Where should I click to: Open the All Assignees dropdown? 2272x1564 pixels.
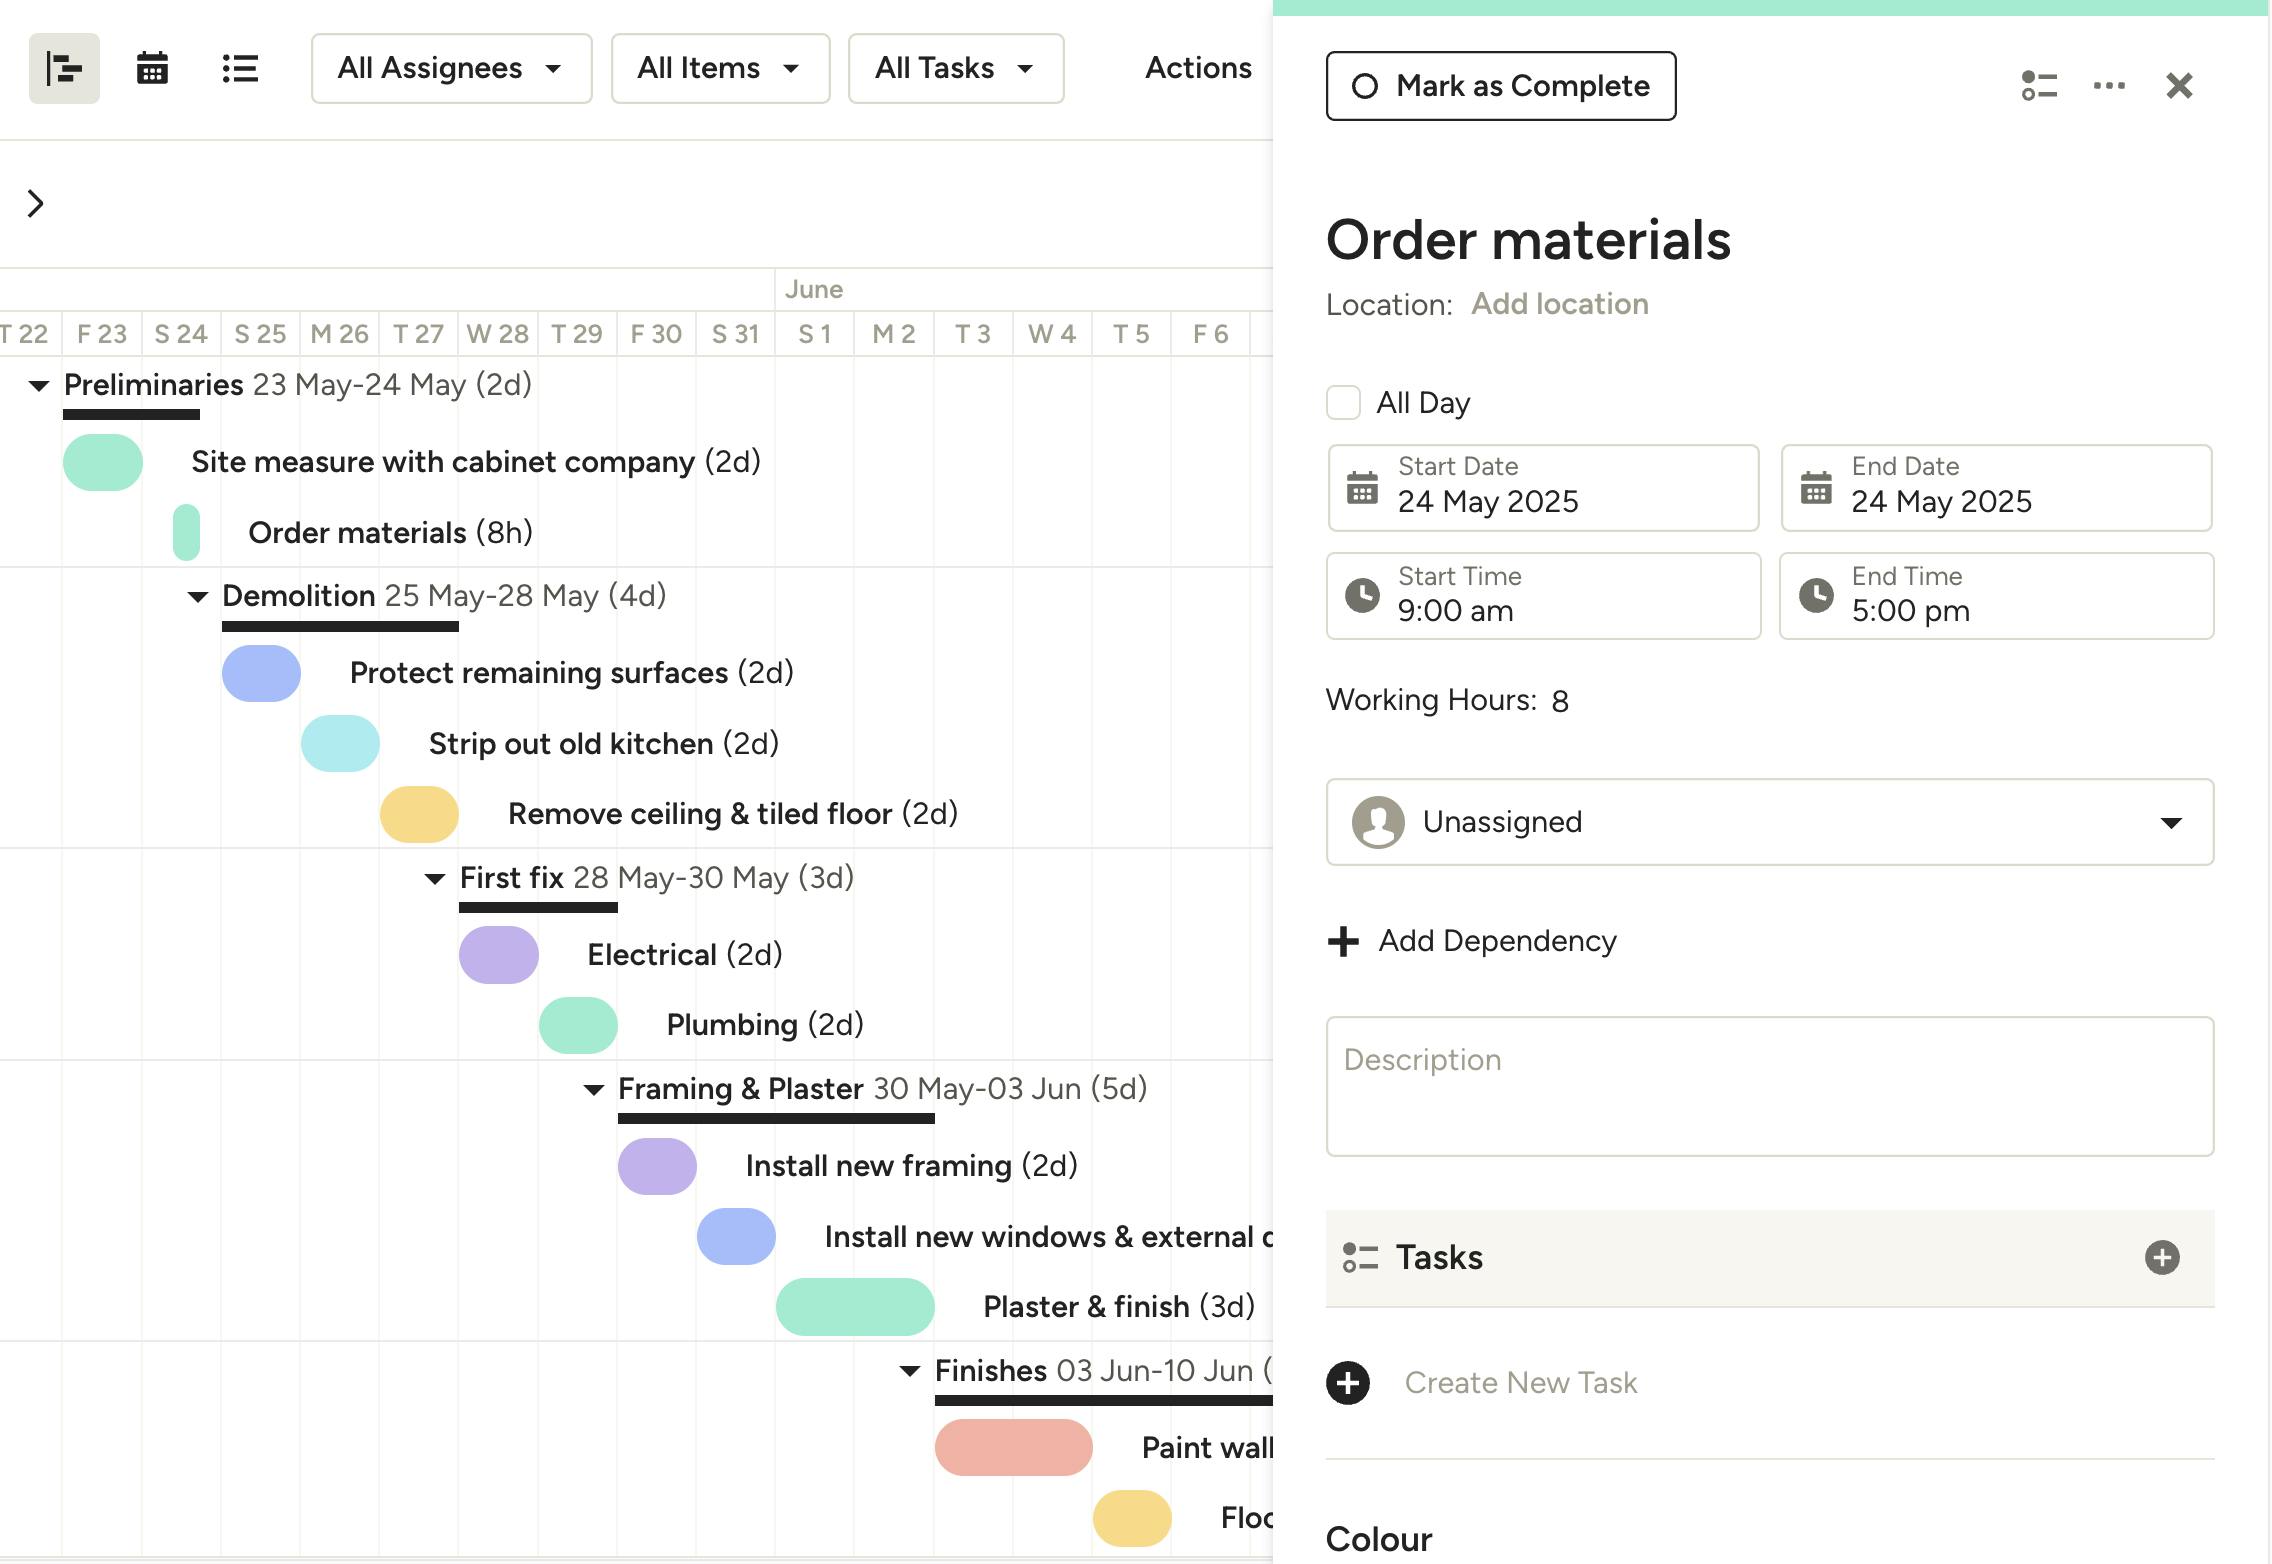click(x=451, y=69)
